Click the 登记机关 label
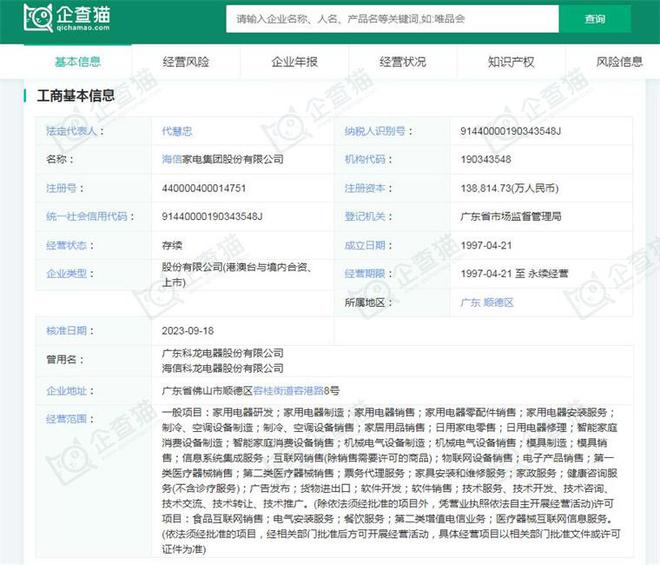This screenshot has width=660, height=565. pos(368,216)
